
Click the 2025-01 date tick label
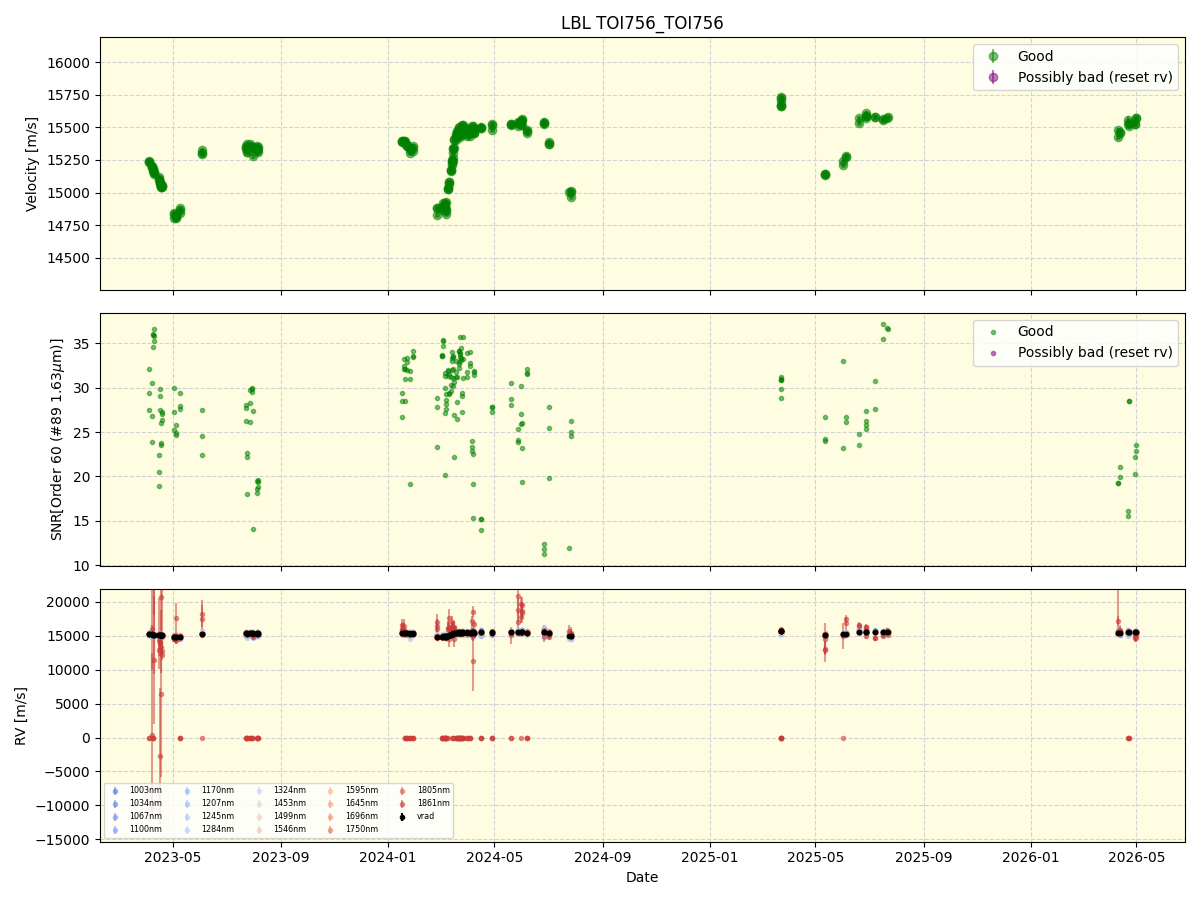tap(709, 857)
